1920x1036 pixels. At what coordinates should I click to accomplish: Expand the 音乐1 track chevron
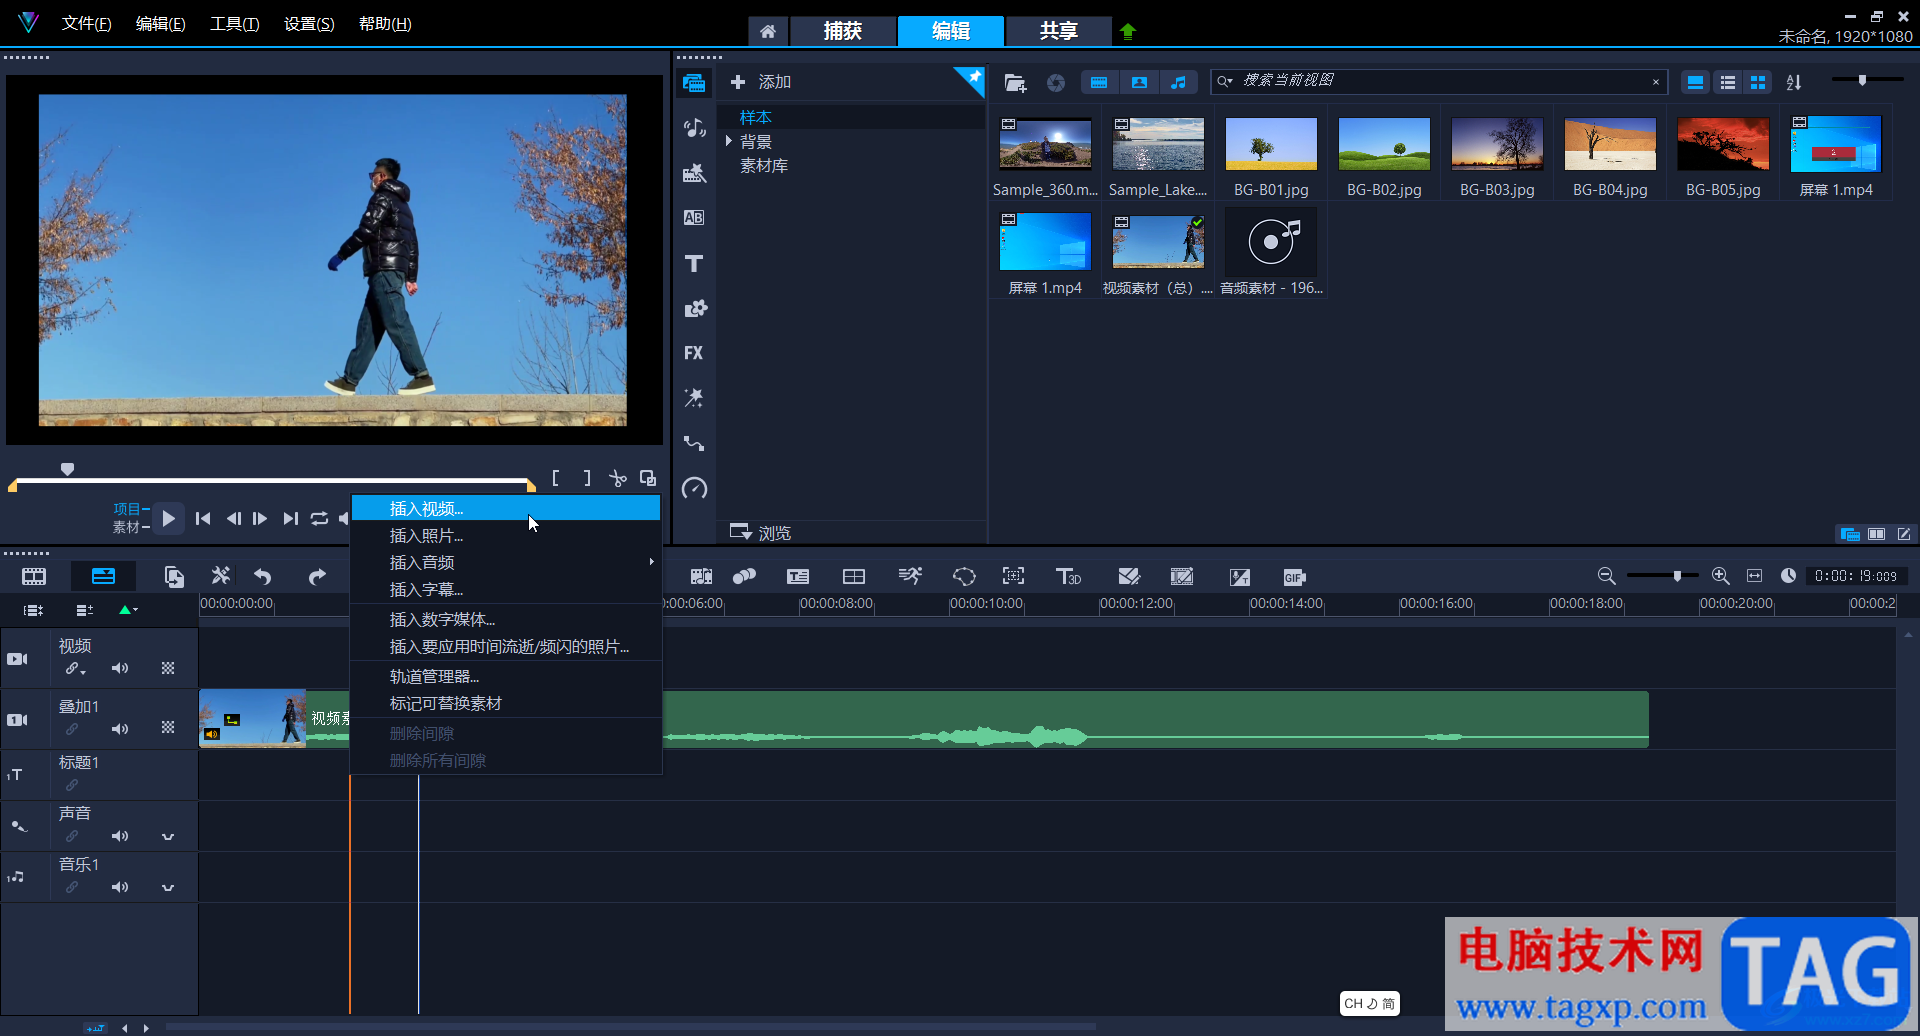pyautogui.click(x=168, y=887)
